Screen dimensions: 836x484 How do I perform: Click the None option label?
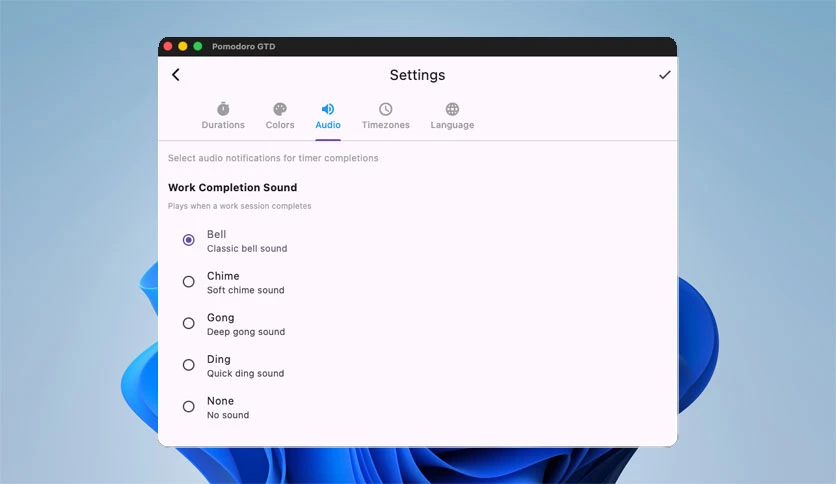pyautogui.click(x=220, y=401)
